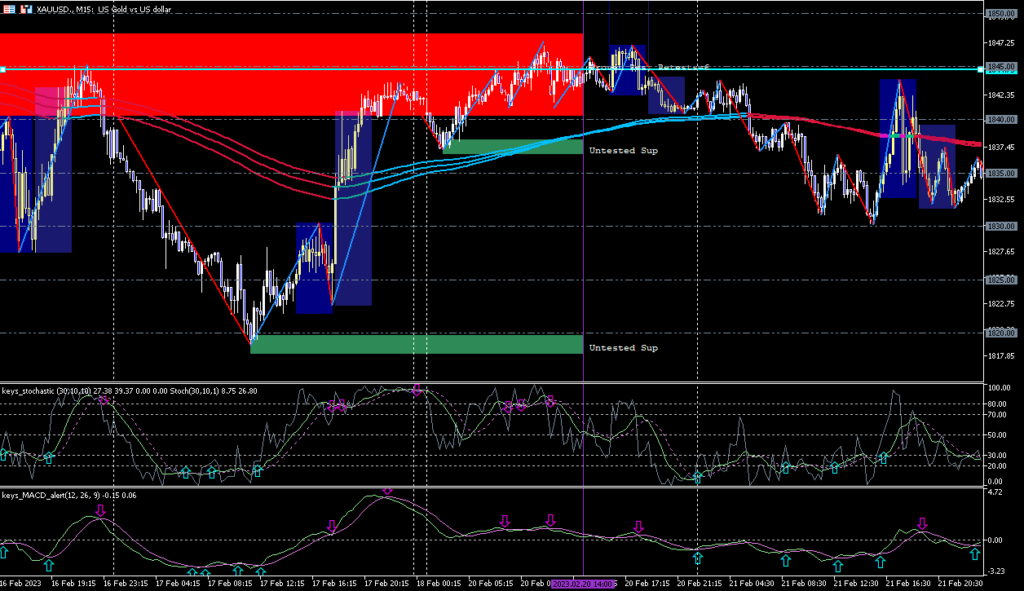Click the 1820.00 price level on right axis

click(999, 333)
